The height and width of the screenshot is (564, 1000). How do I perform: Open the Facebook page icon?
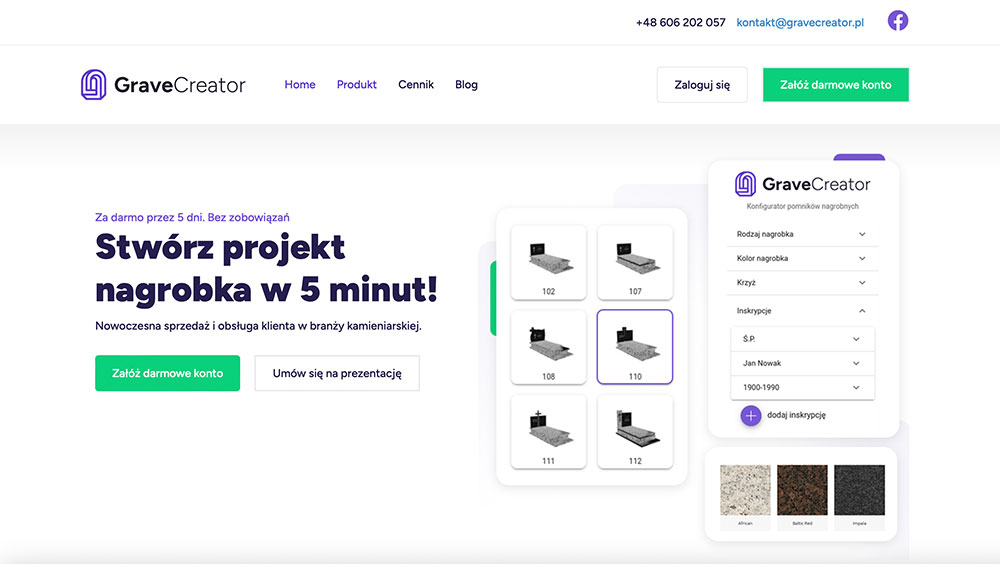(897, 21)
